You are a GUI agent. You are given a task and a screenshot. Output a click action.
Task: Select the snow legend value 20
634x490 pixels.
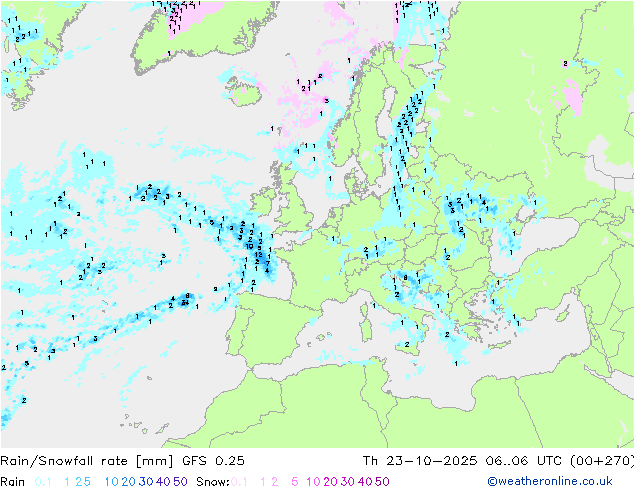tap(330, 482)
